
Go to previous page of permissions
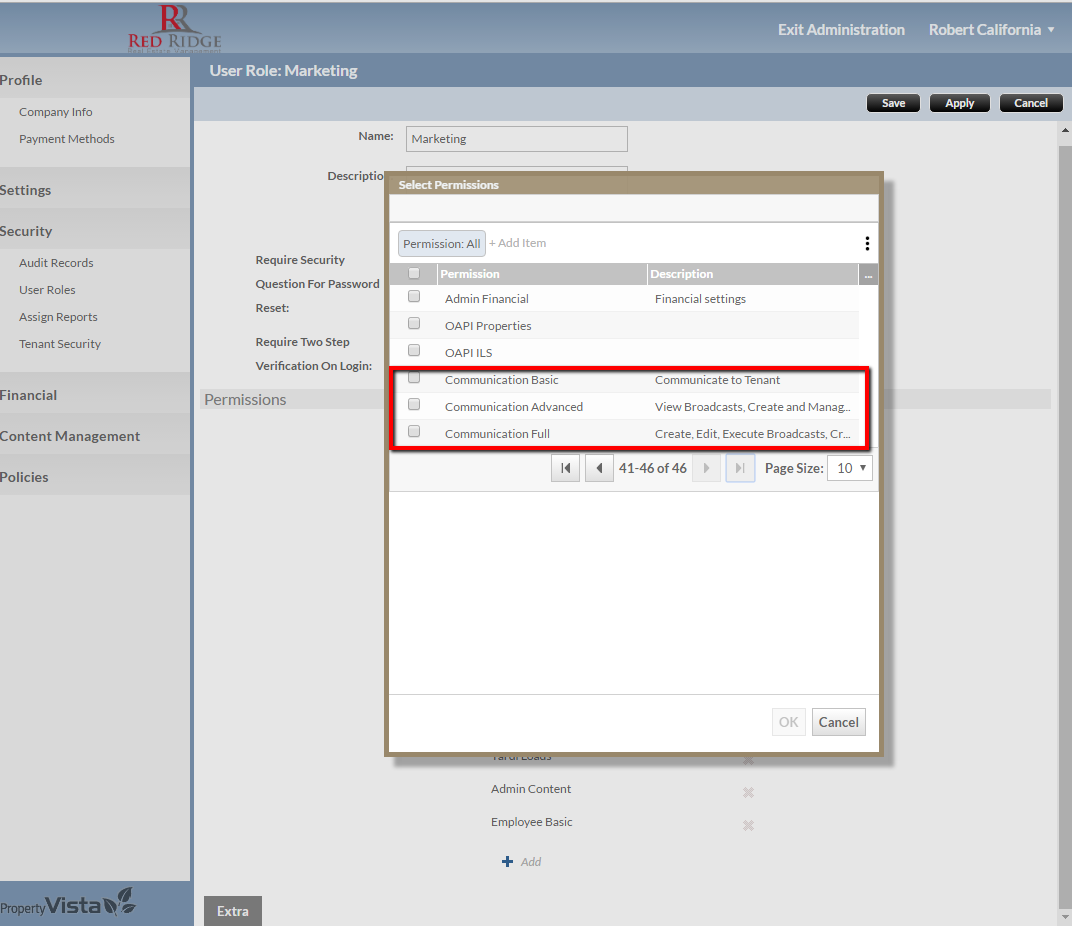(x=599, y=468)
